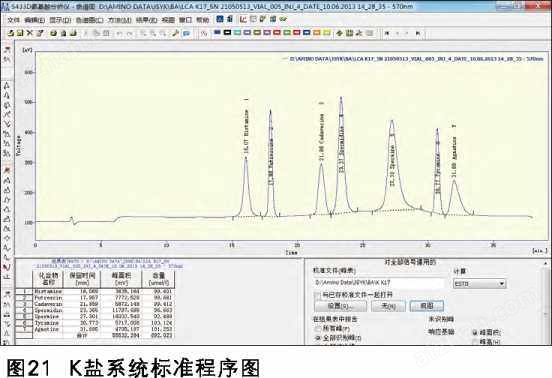This screenshot has height=378, width=552.
Task: Open the 方法(M) menu
Action: click(x=120, y=20)
